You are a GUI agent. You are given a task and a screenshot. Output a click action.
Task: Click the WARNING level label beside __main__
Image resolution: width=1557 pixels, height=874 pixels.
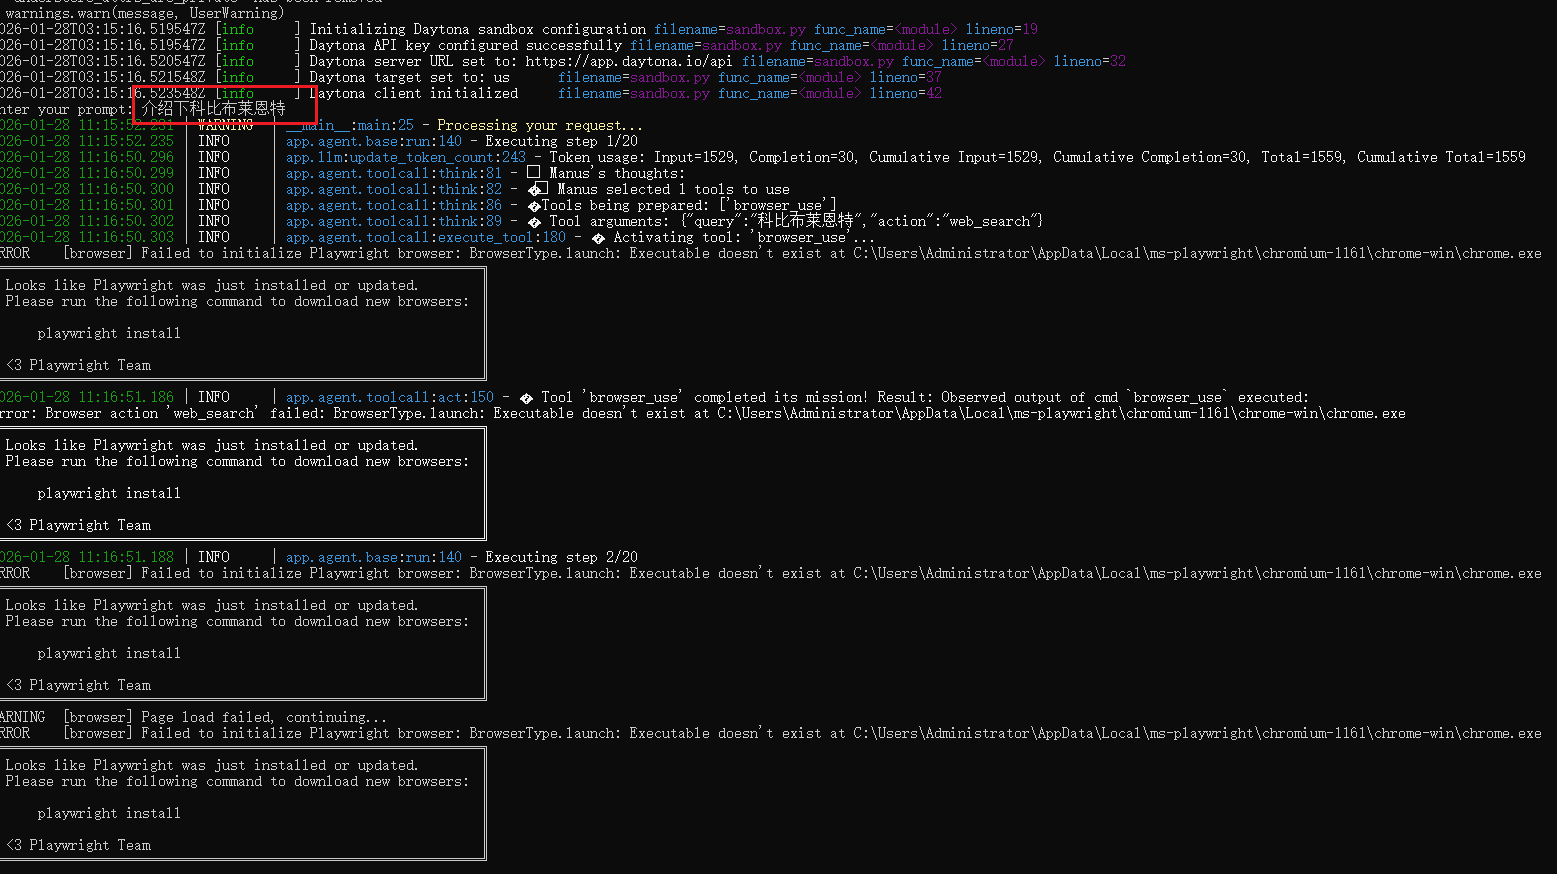[225, 125]
